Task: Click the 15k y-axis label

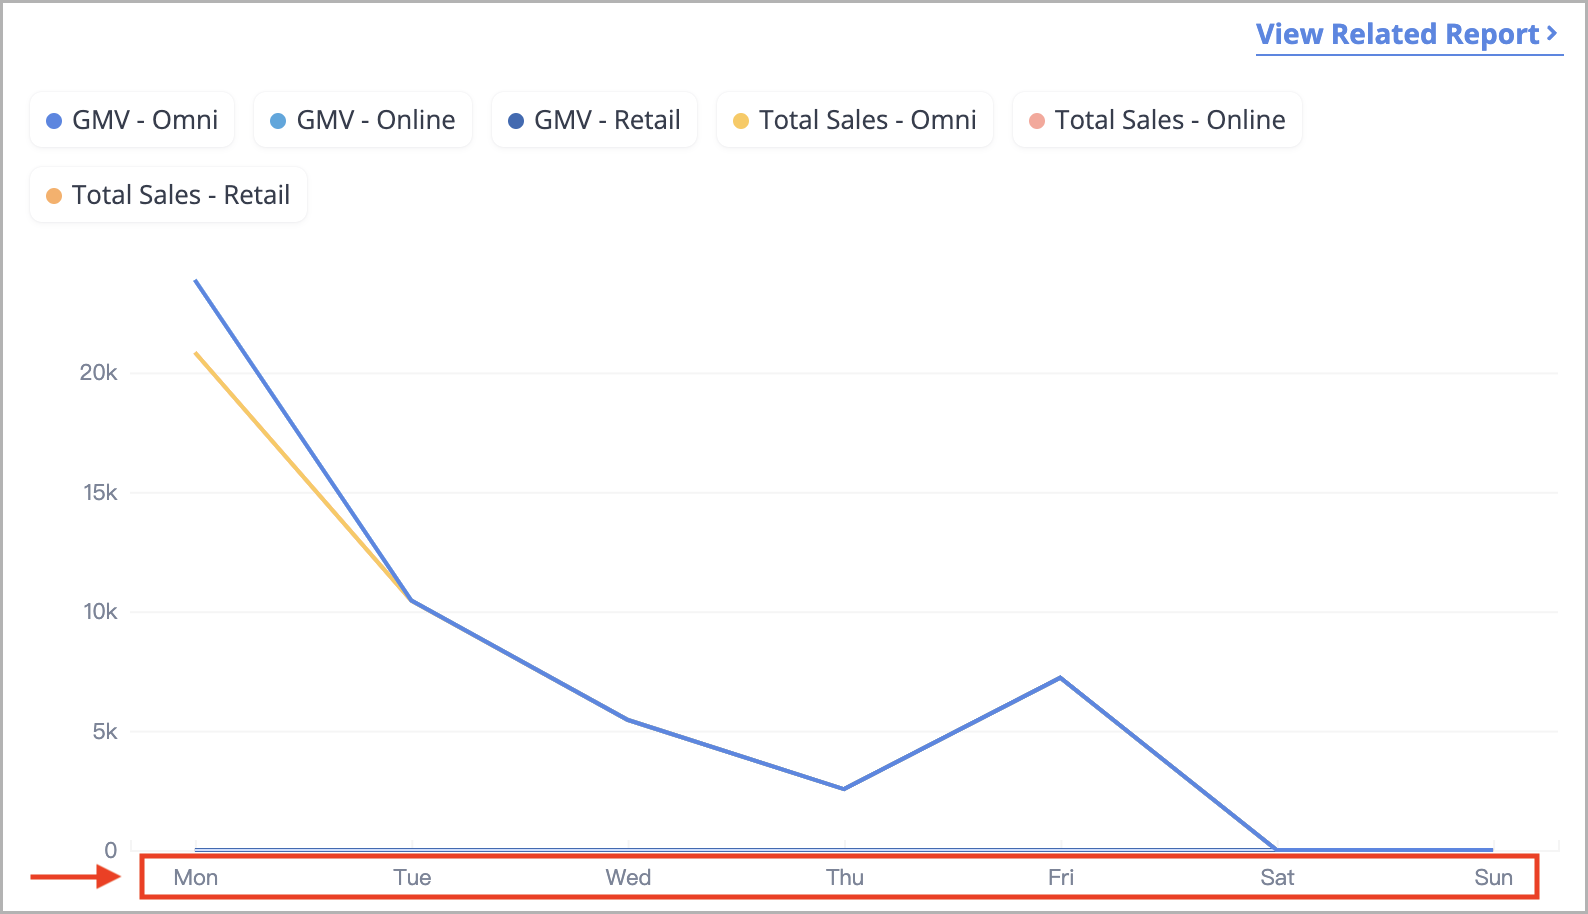Action: (x=100, y=493)
